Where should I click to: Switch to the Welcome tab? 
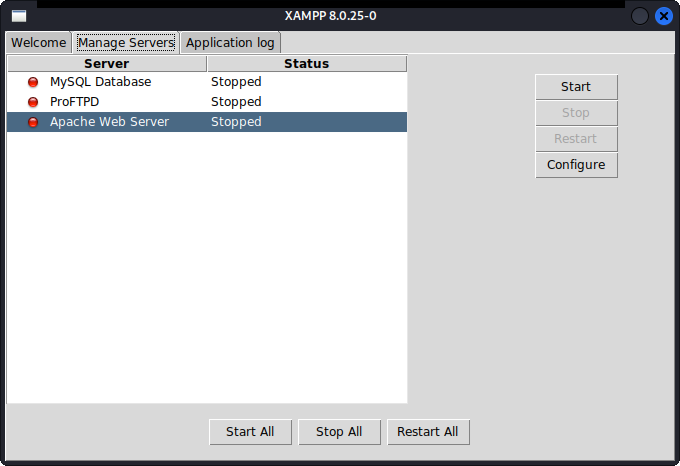(39, 42)
